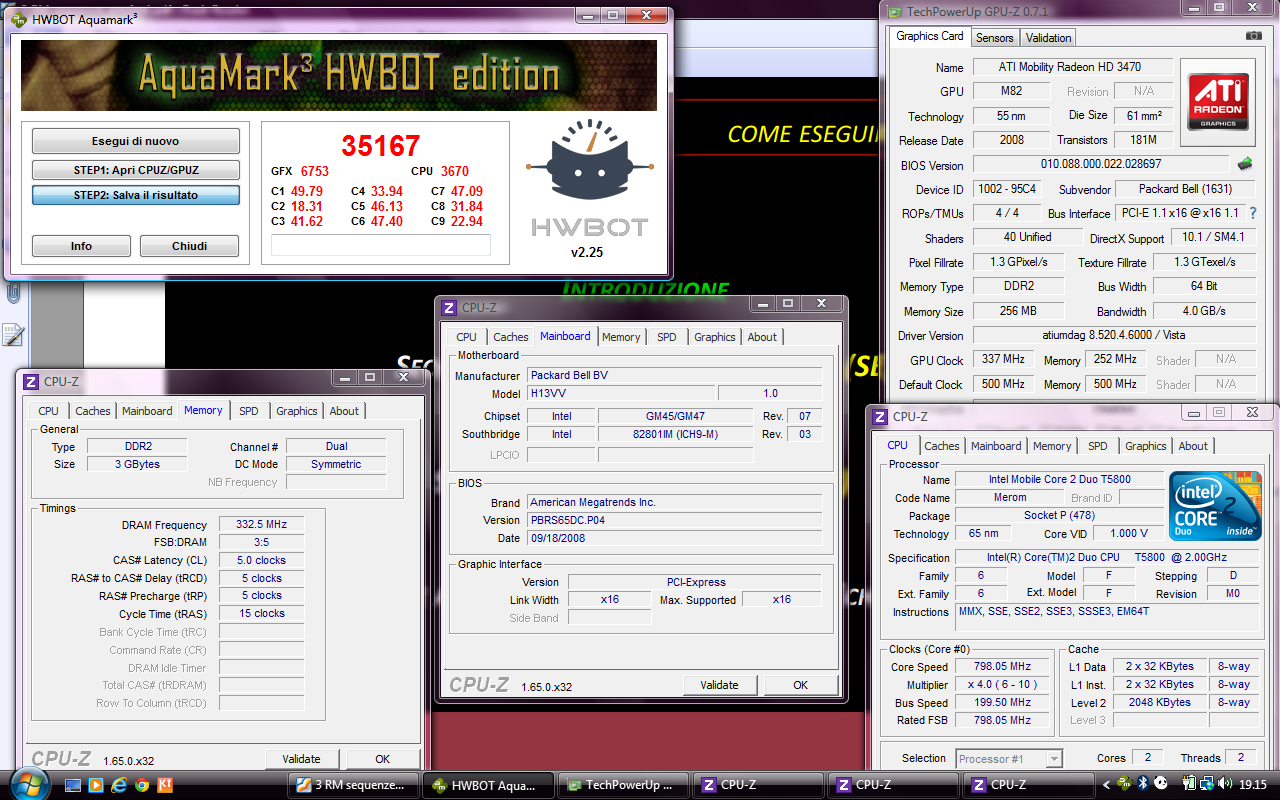
Task: Click Validate in CPU-Z Mainboard window
Action: point(720,685)
